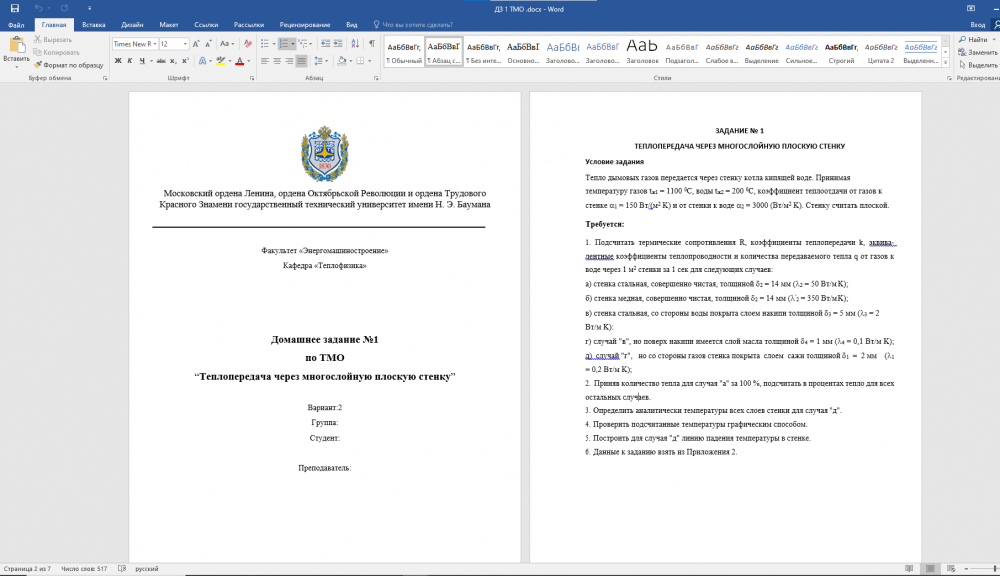Toggle Bold formatting (Ж)

pyautogui.click(x=117, y=61)
